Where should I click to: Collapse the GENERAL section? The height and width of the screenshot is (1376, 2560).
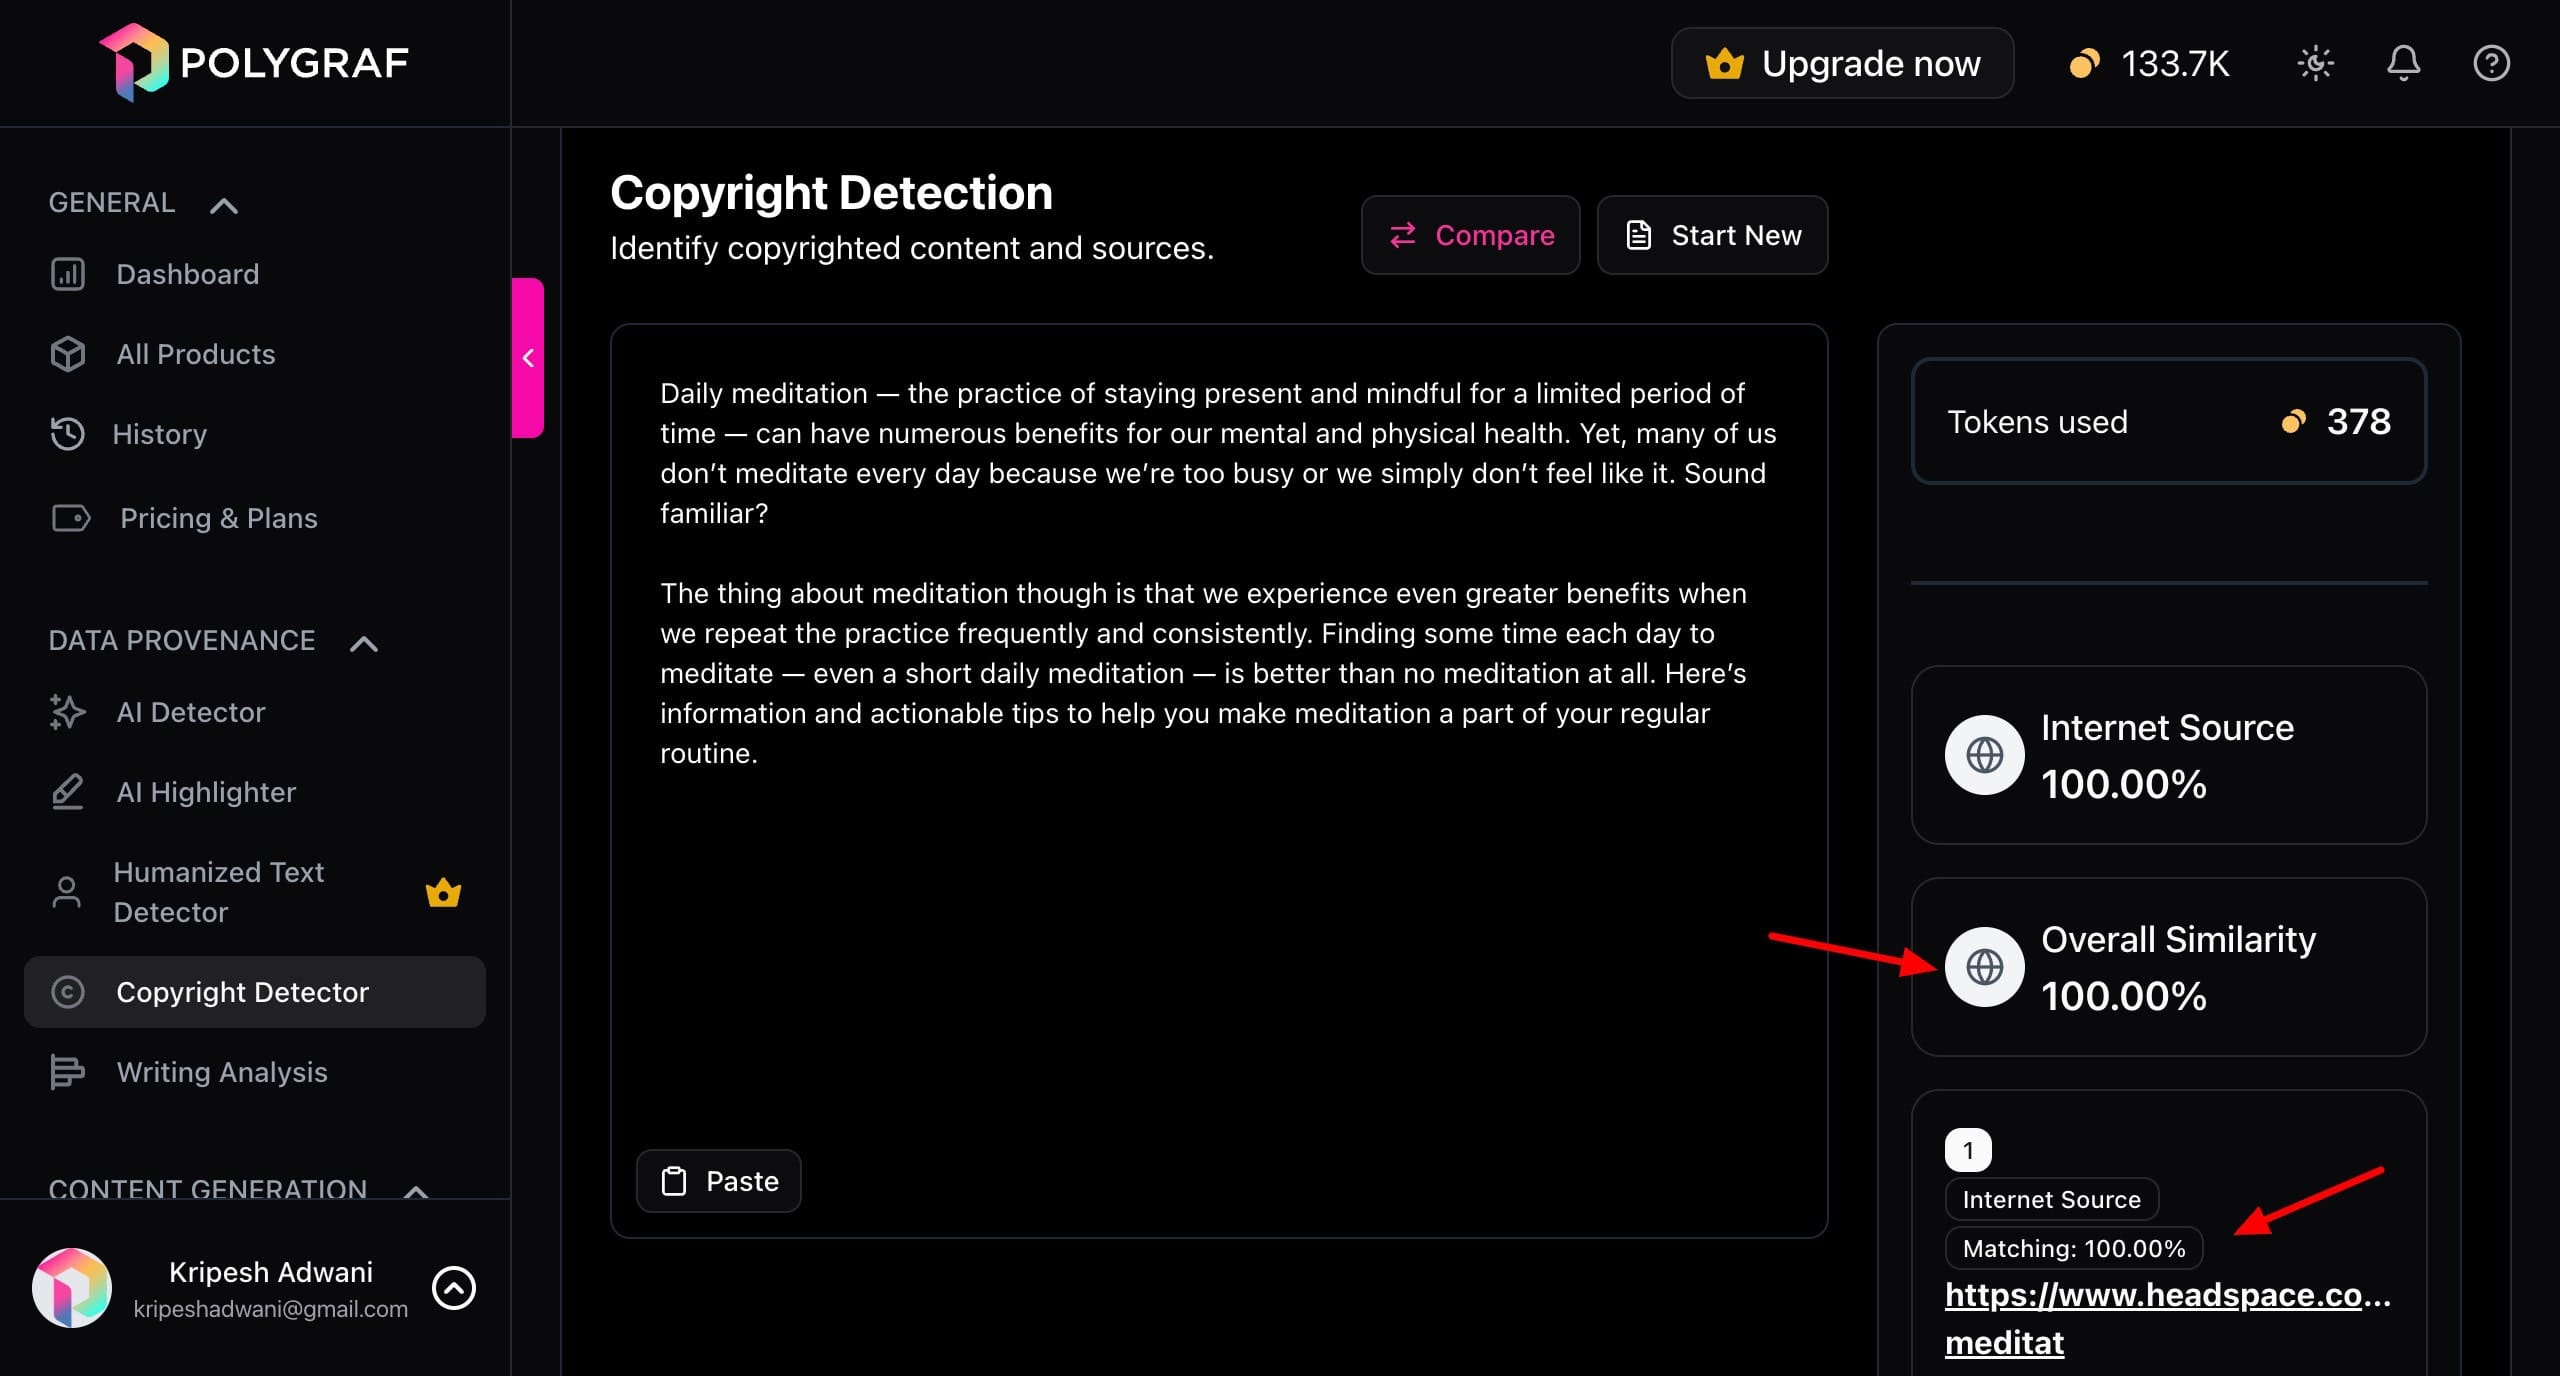[224, 205]
